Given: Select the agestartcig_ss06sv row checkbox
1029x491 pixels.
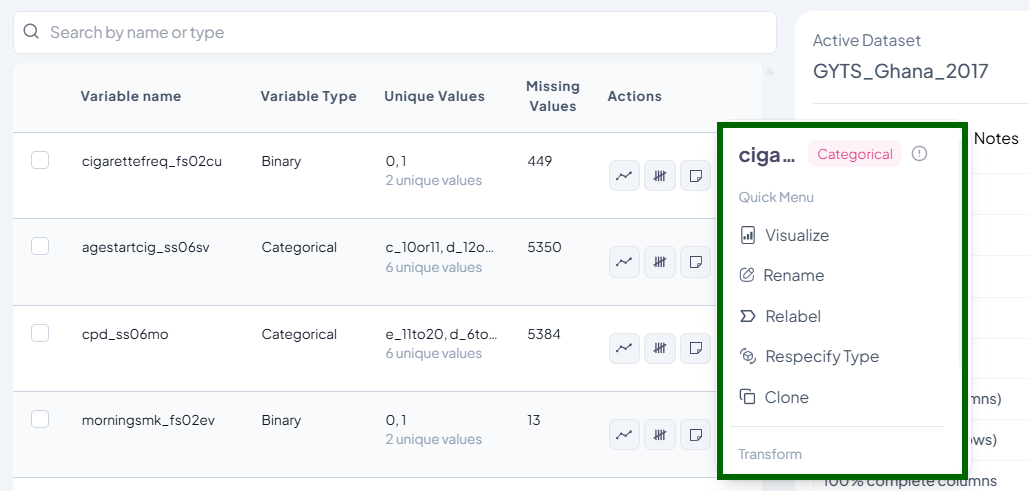Looking at the screenshot, I should pyautogui.click(x=40, y=247).
